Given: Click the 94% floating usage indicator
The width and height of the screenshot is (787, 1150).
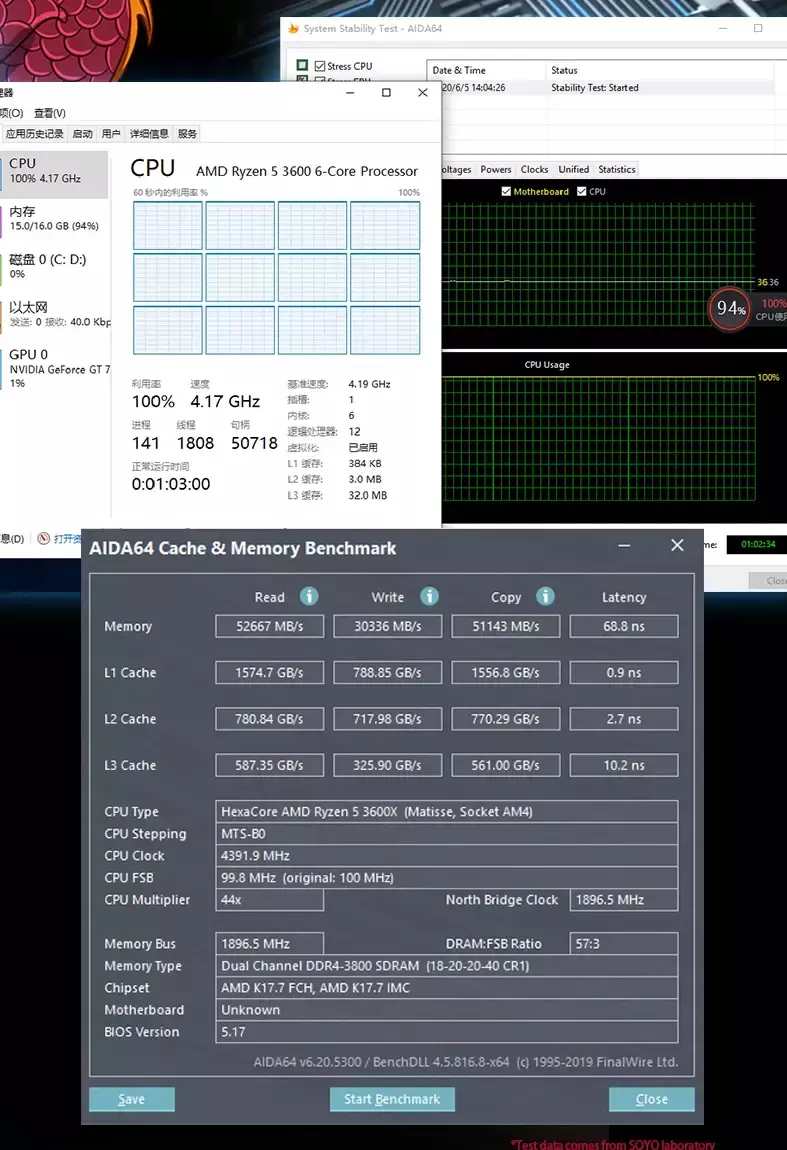Looking at the screenshot, I should (x=729, y=309).
